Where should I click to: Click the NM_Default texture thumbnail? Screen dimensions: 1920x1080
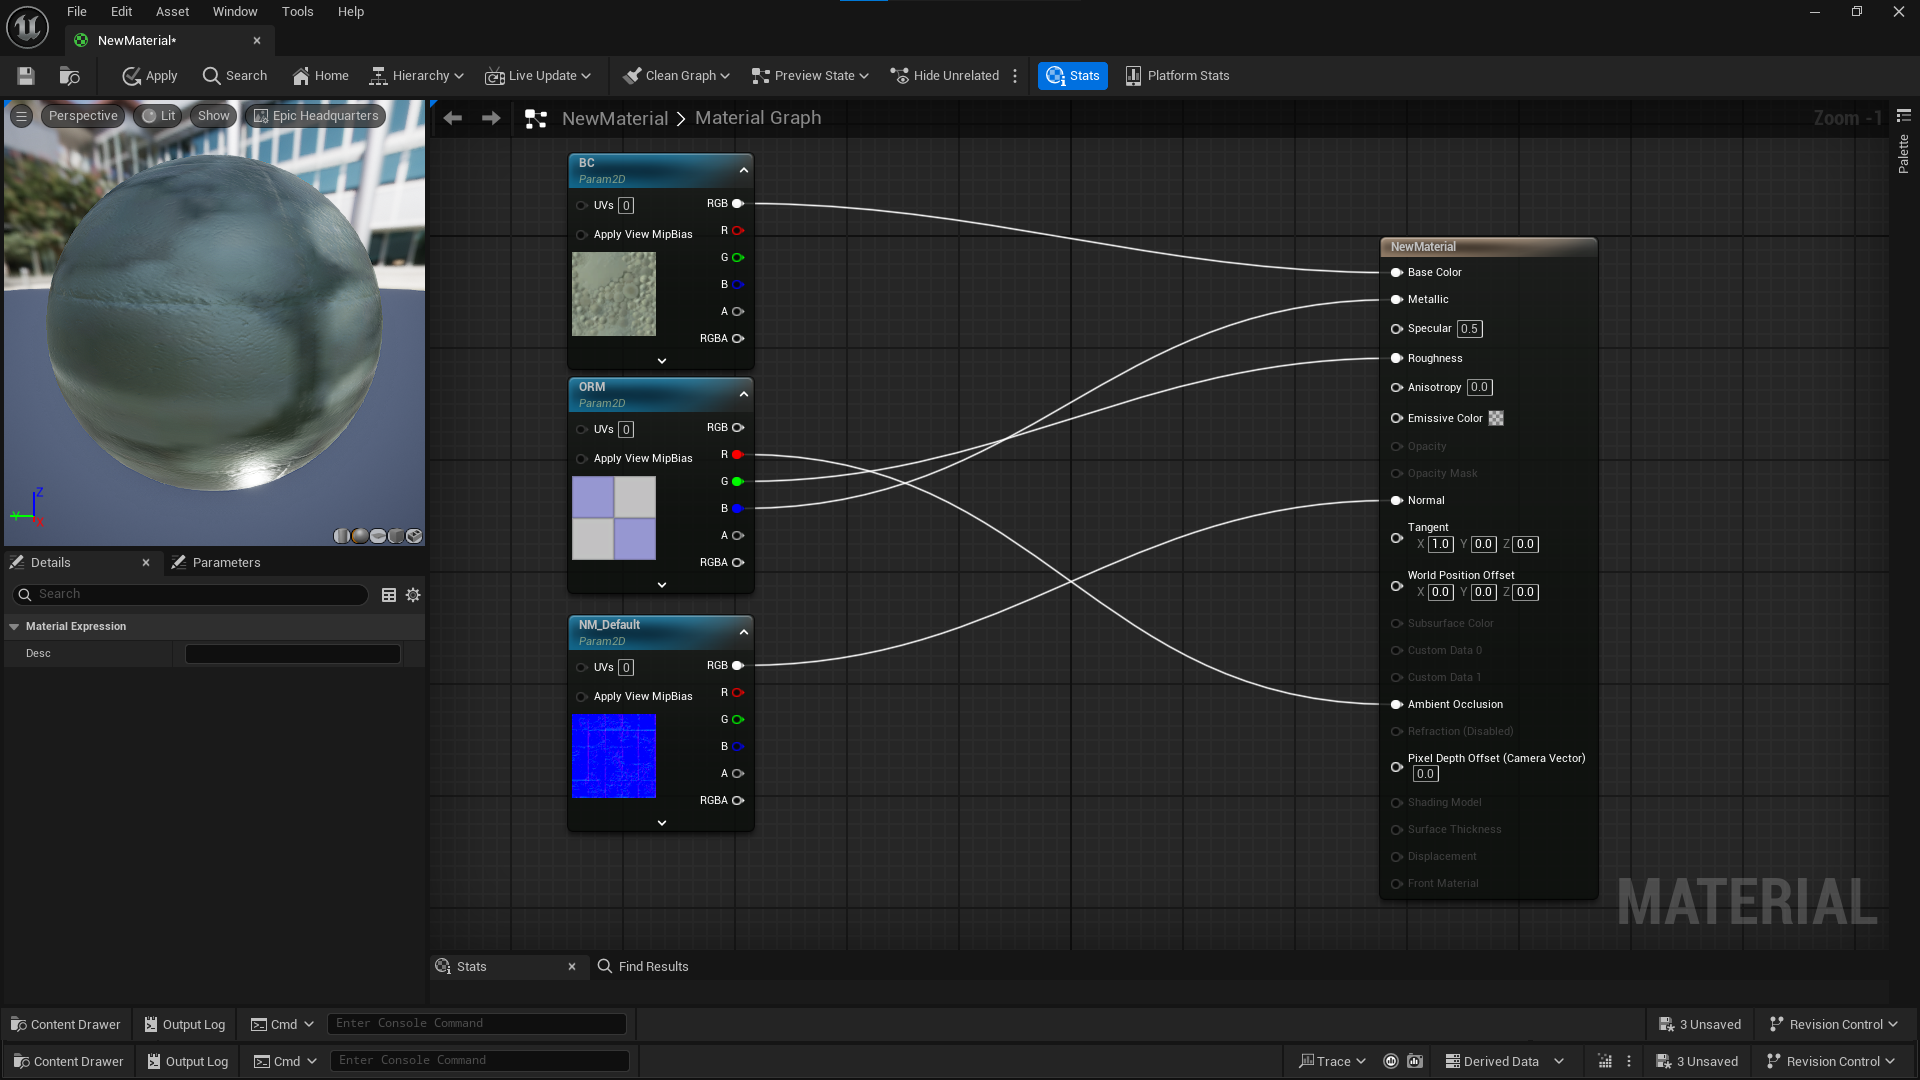point(614,756)
